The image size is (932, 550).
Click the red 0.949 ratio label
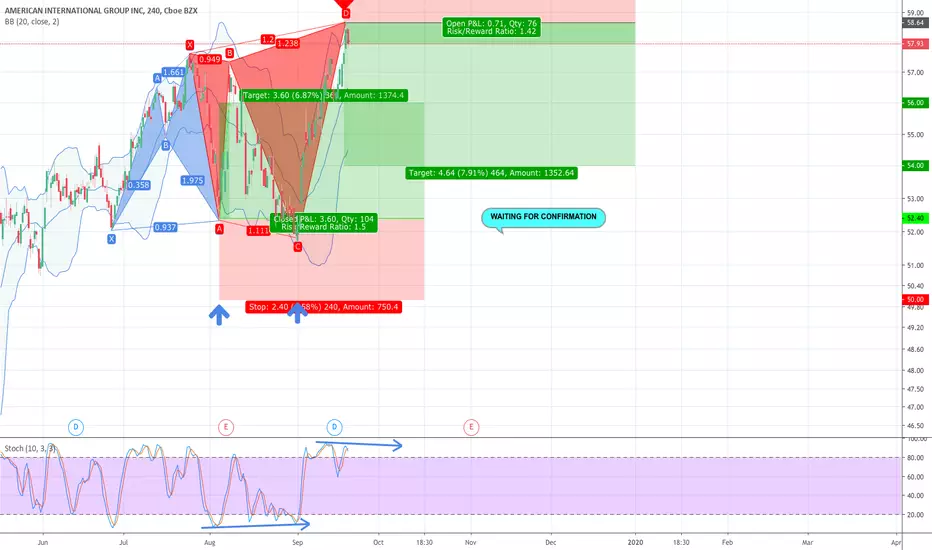210,59
